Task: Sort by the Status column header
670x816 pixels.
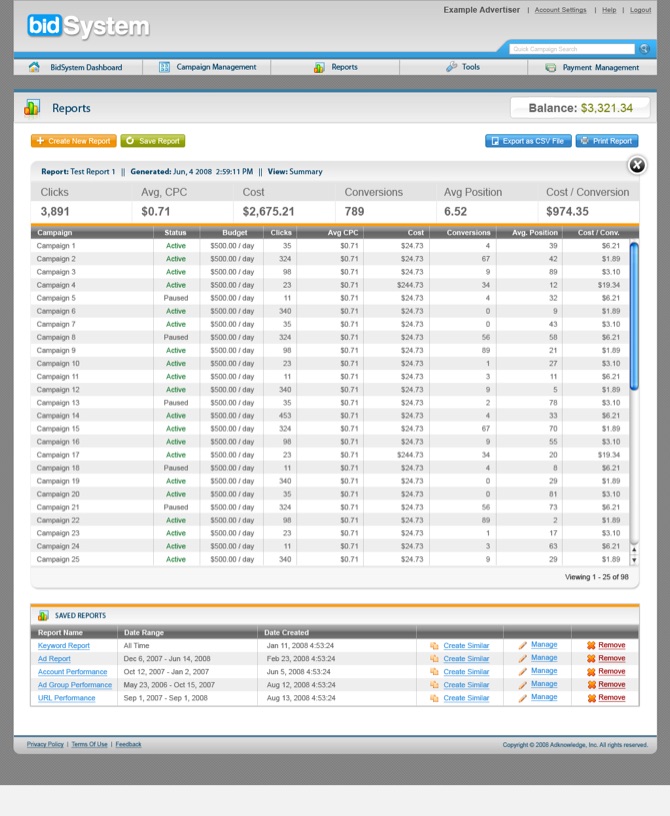Action: 175,233
